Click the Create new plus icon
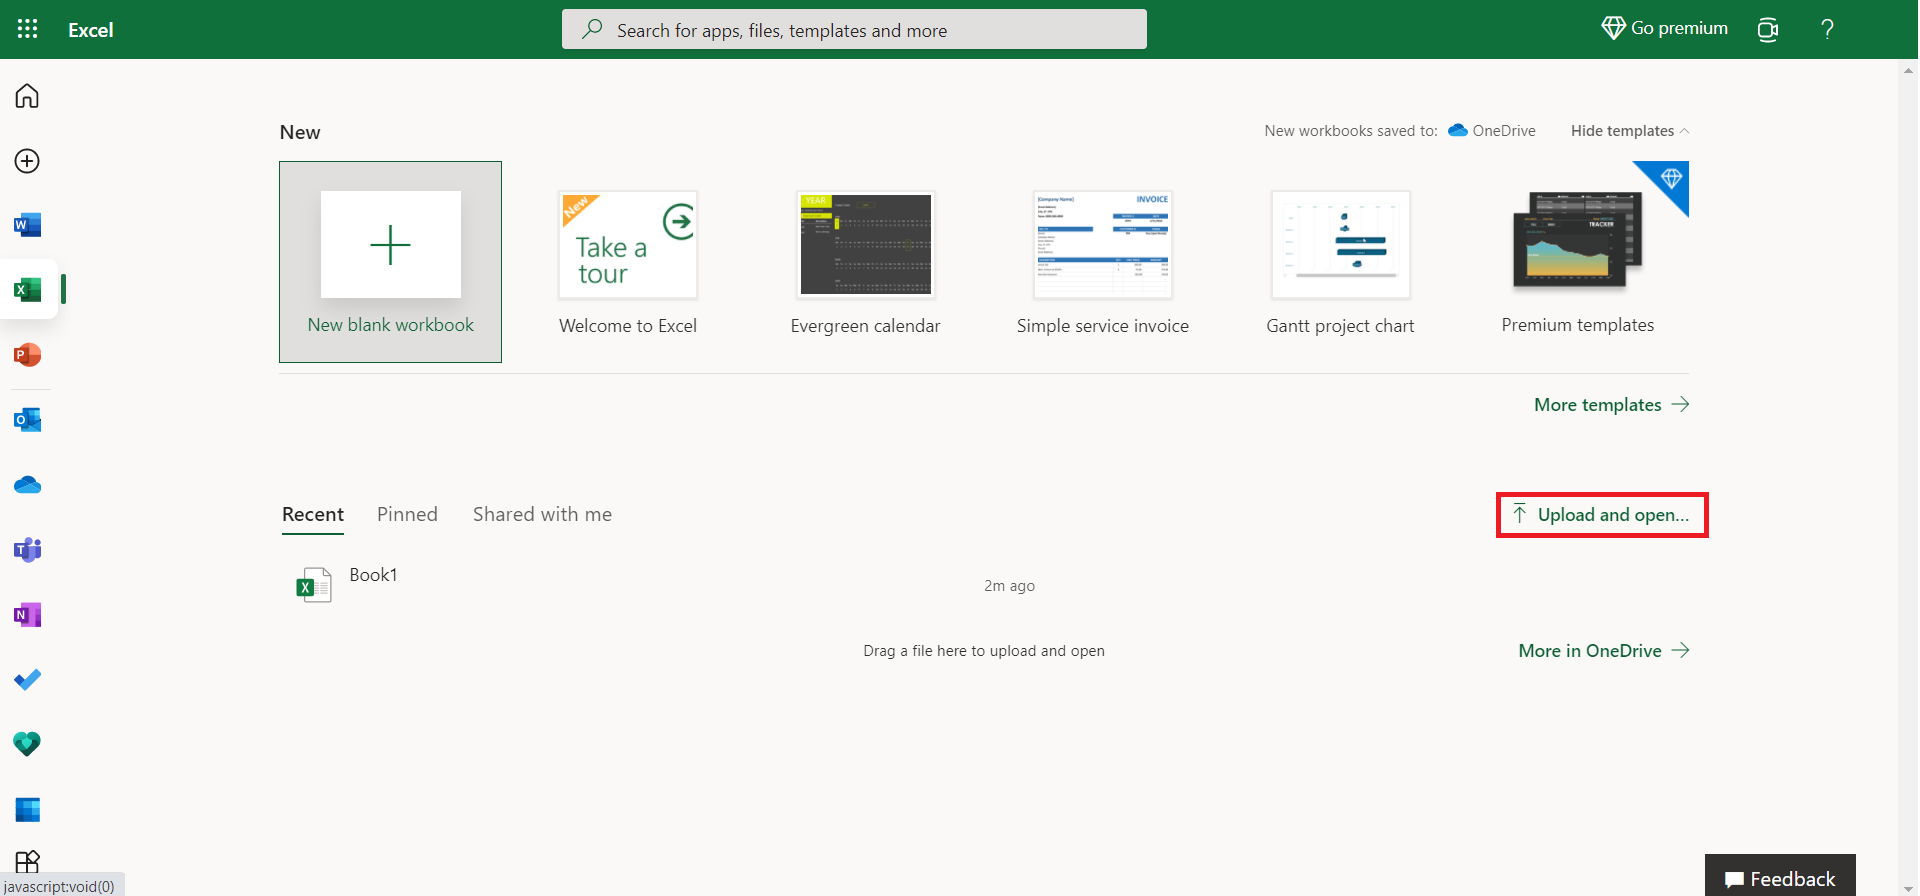Viewport: 1920px width, 896px height. click(x=27, y=161)
